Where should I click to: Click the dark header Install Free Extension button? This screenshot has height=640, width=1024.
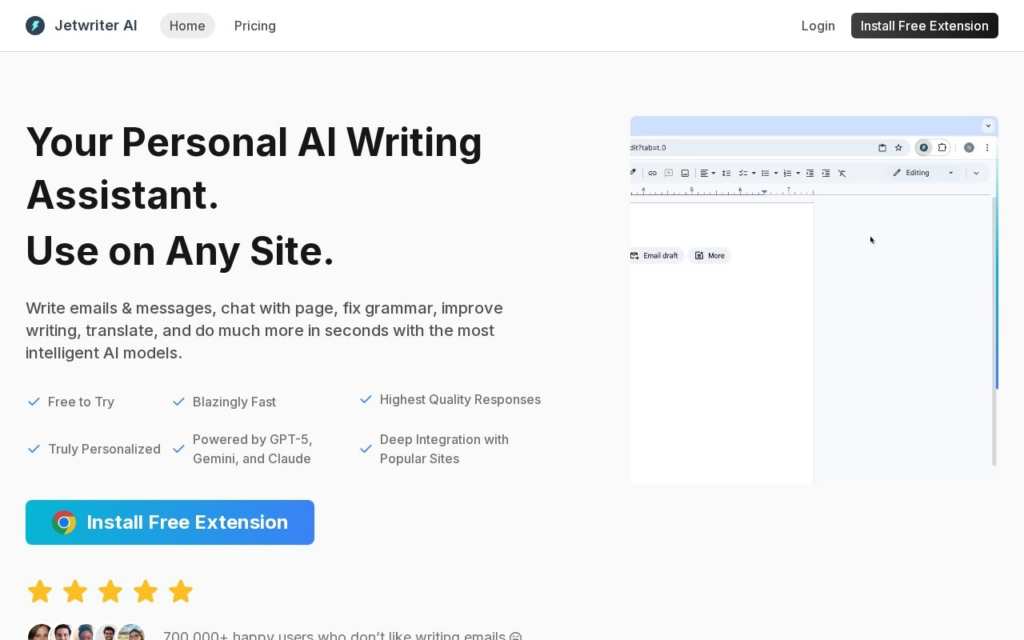click(x=924, y=25)
